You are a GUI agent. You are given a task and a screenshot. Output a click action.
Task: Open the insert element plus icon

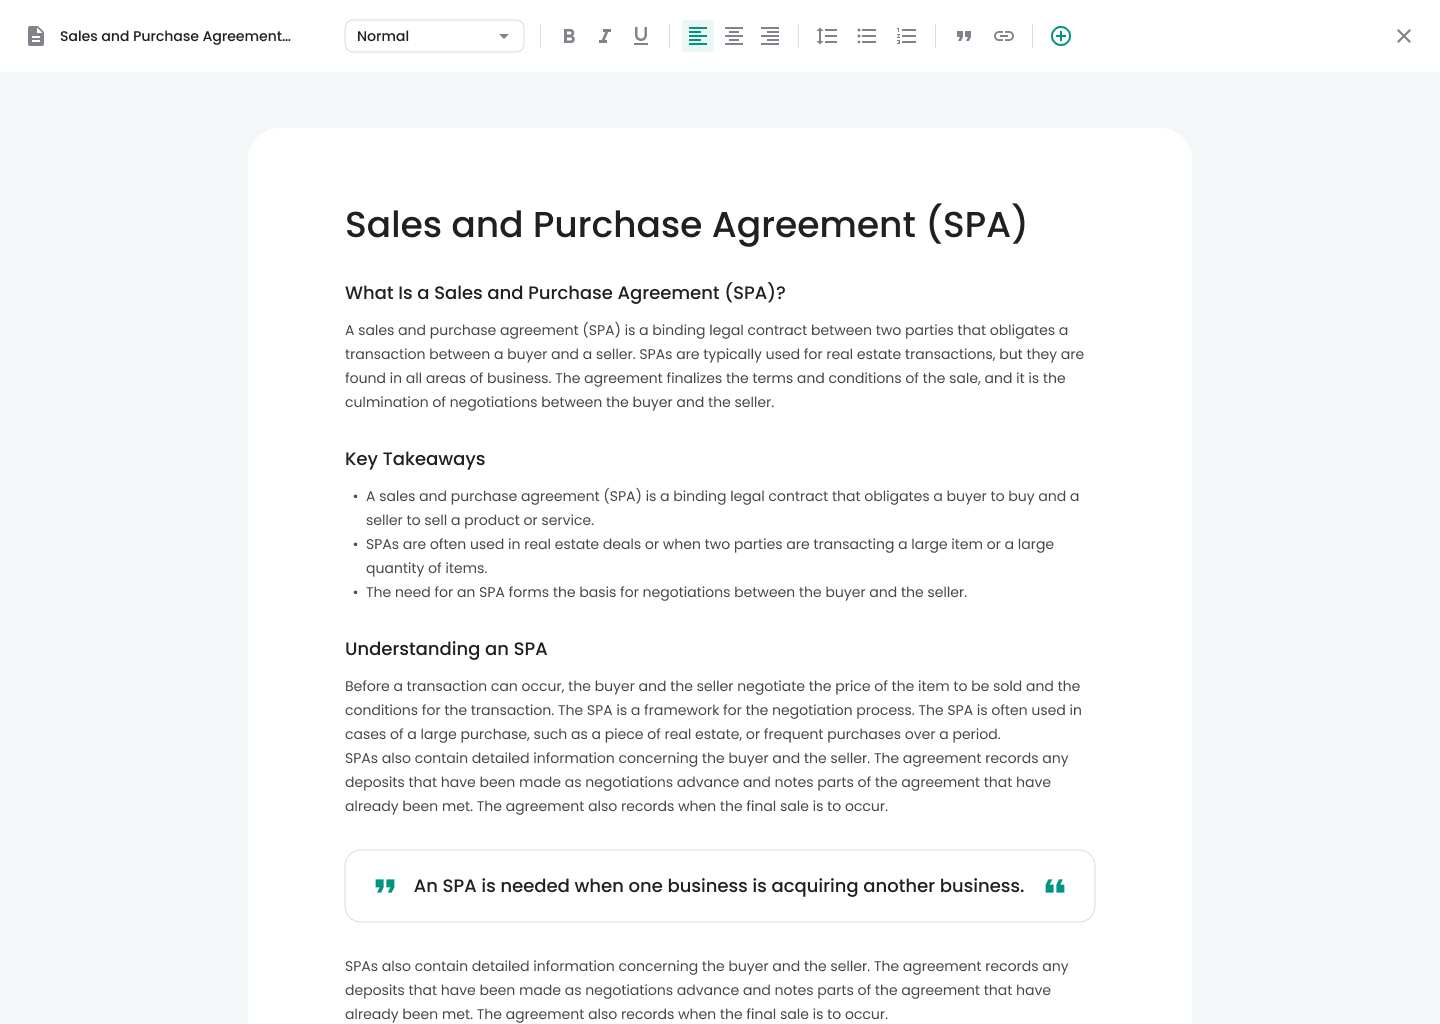[1060, 35]
